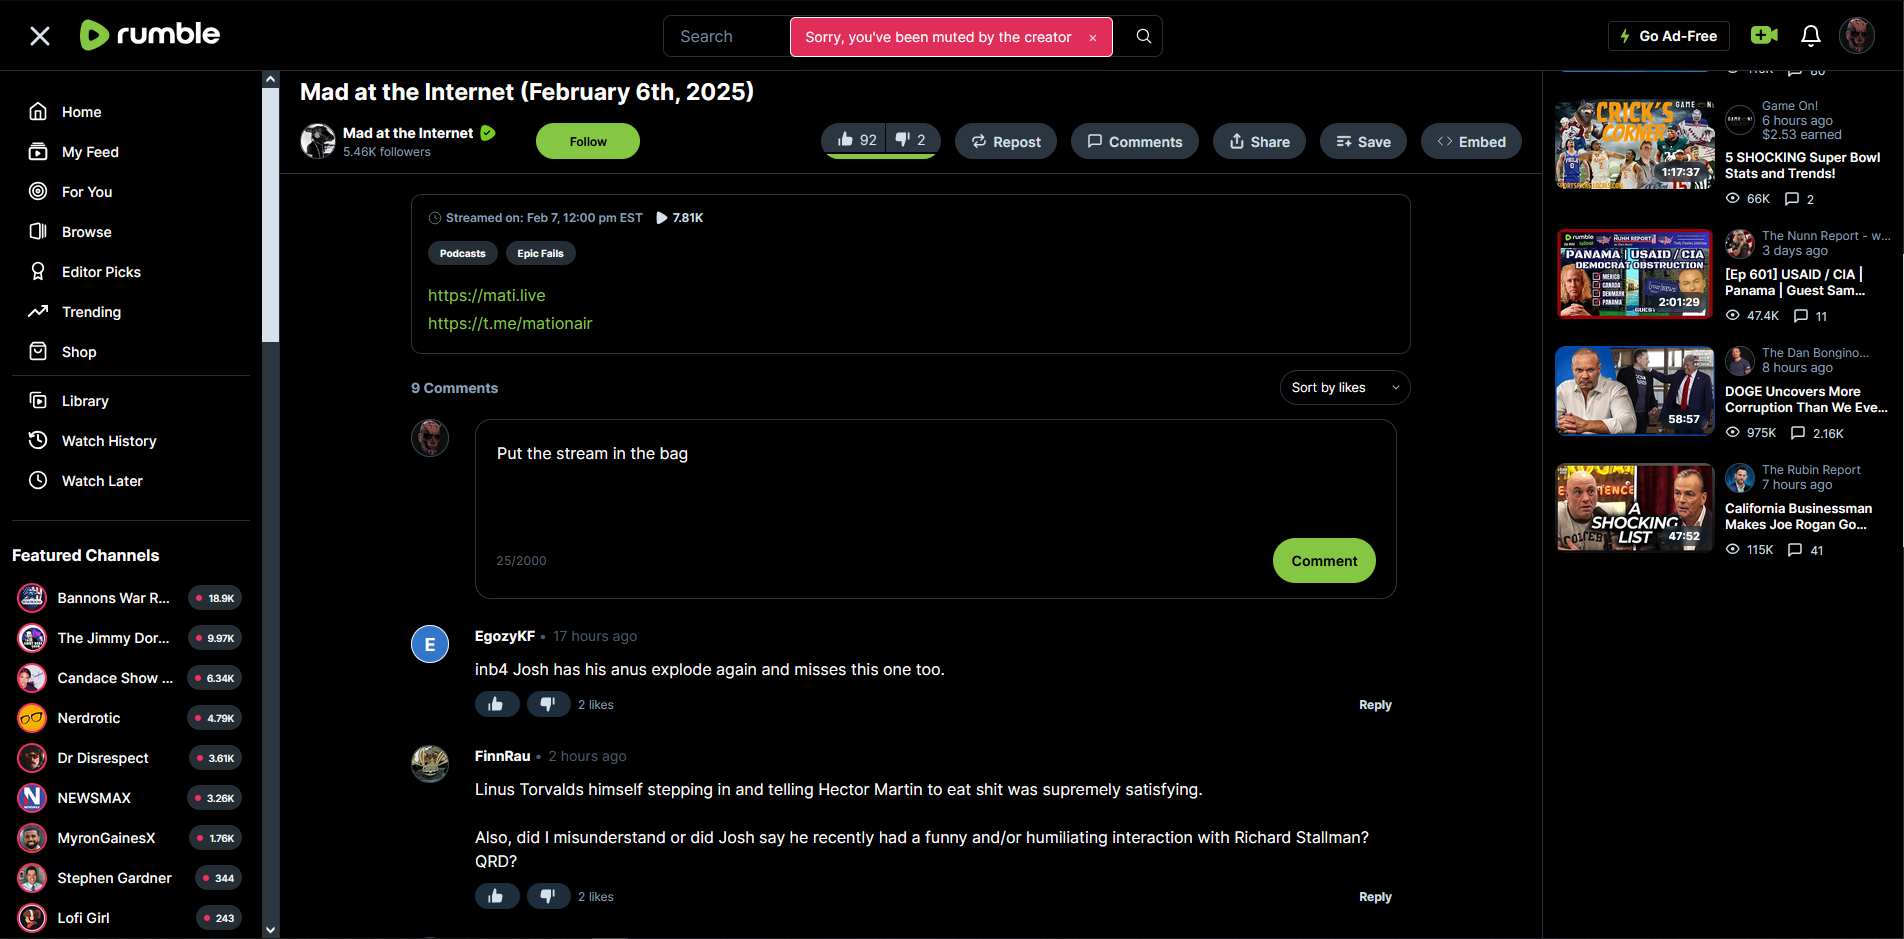Open the Mad at the Internet channel avatar
This screenshot has height=939, width=1904.
click(318, 141)
